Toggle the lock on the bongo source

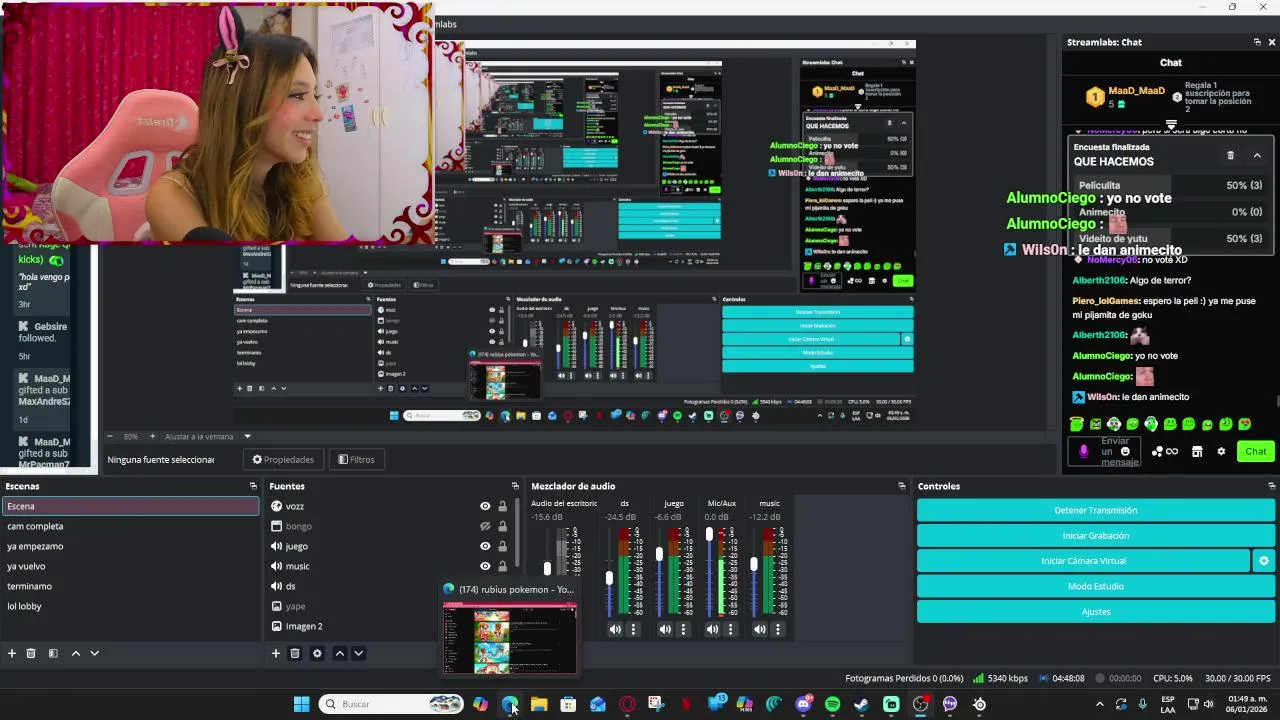coord(502,526)
